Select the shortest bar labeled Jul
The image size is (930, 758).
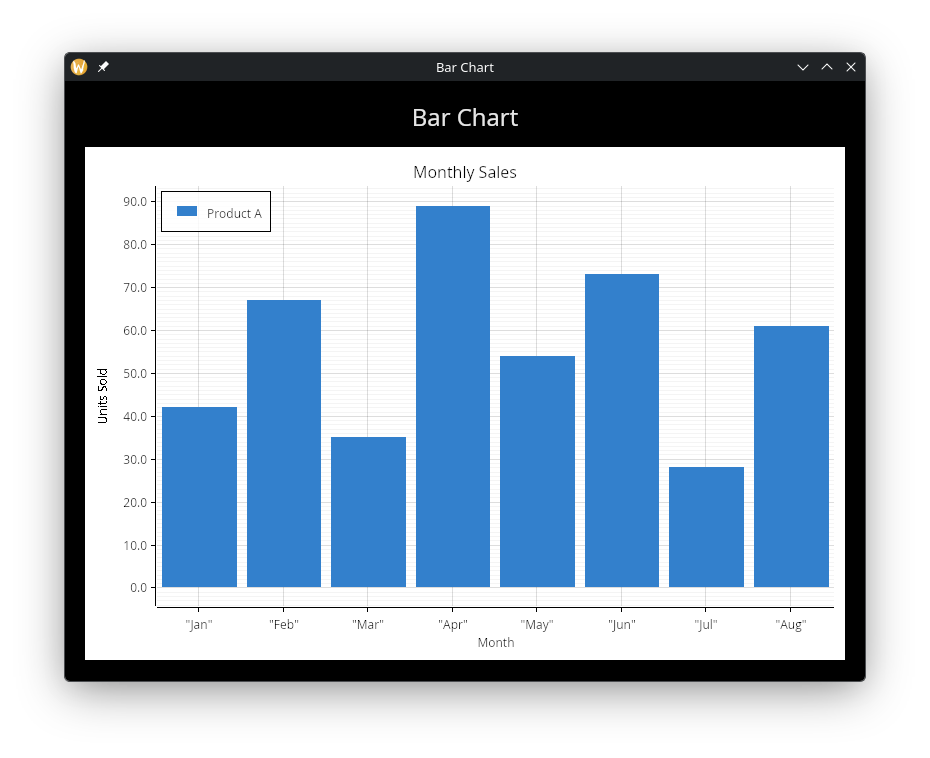[x=706, y=525]
